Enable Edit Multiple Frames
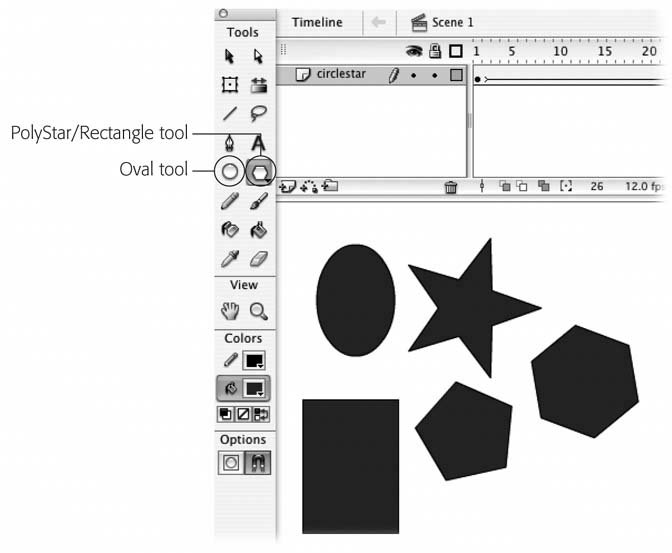Viewport: 672px width, 553px height. tap(544, 186)
